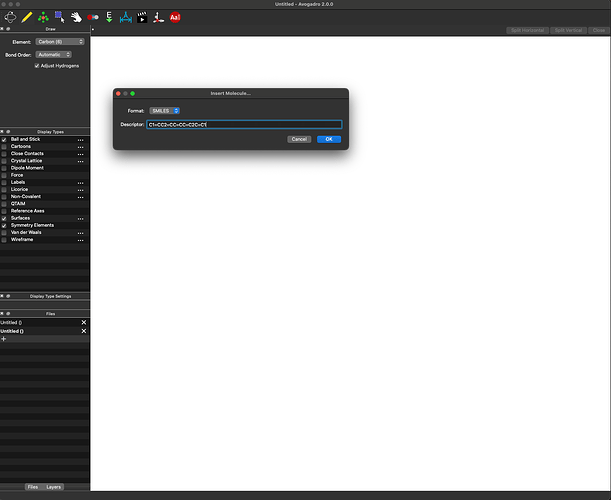This screenshot has width=611, height=500.
Task: Open Close Contacts settings dots
Action: pyautogui.click(x=80, y=154)
